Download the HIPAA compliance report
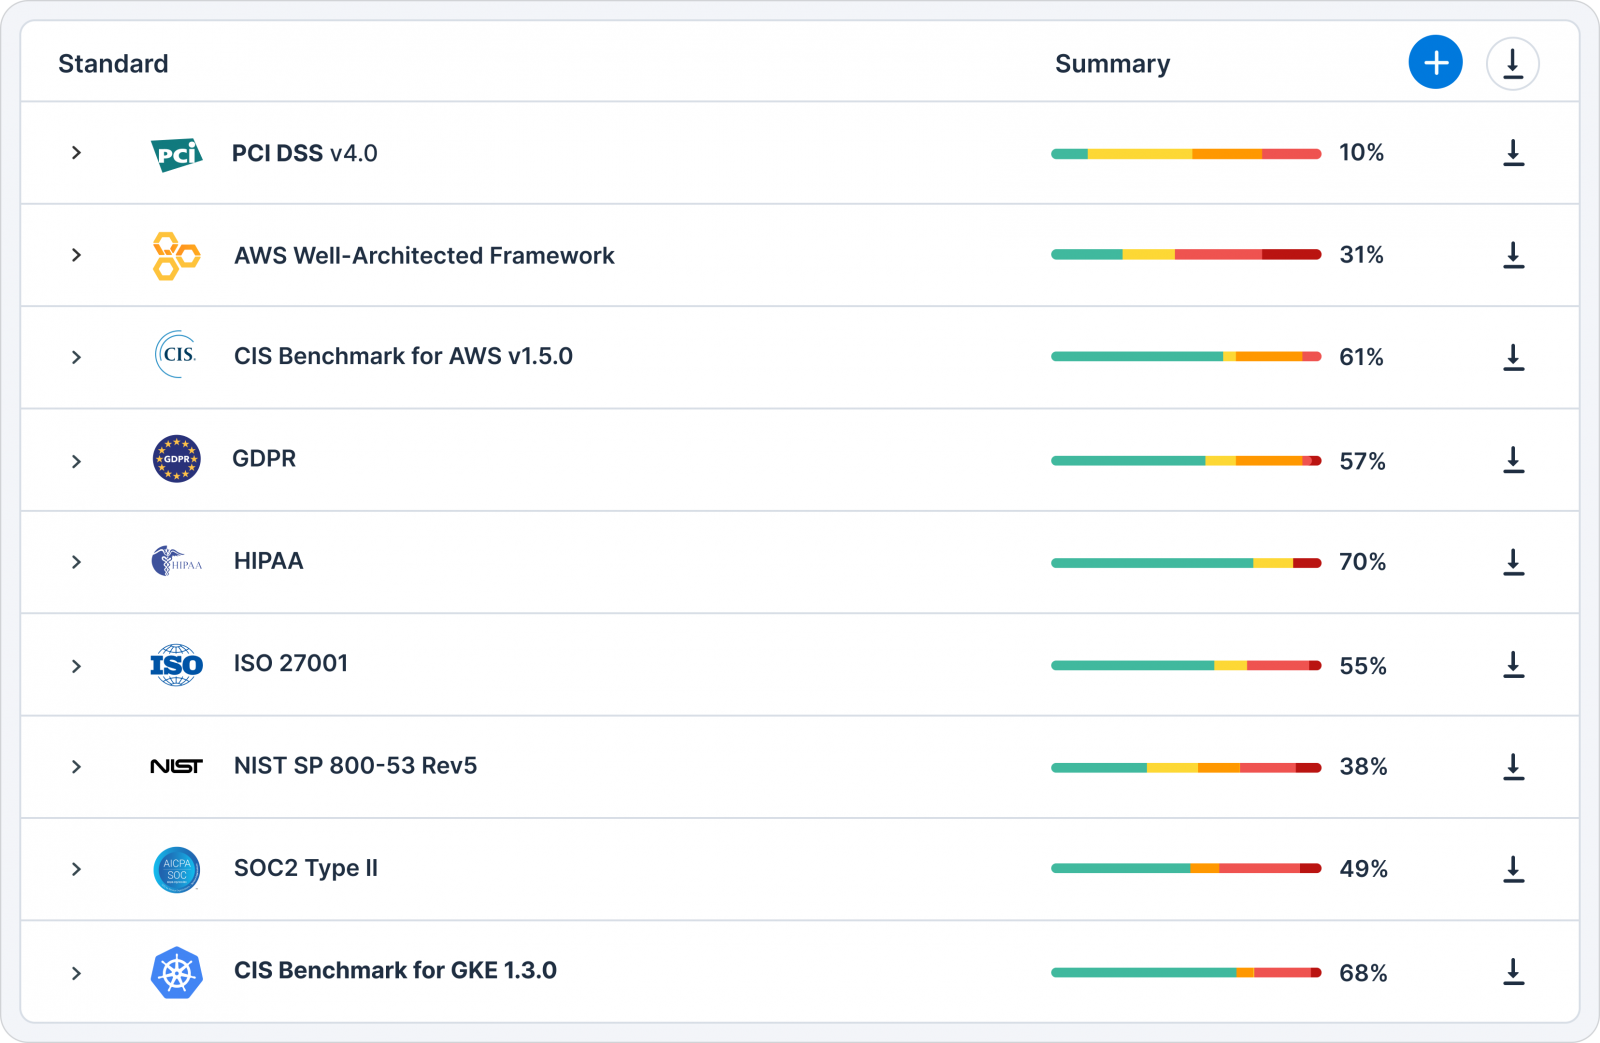The height and width of the screenshot is (1043, 1600). click(x=1513, y=562)
